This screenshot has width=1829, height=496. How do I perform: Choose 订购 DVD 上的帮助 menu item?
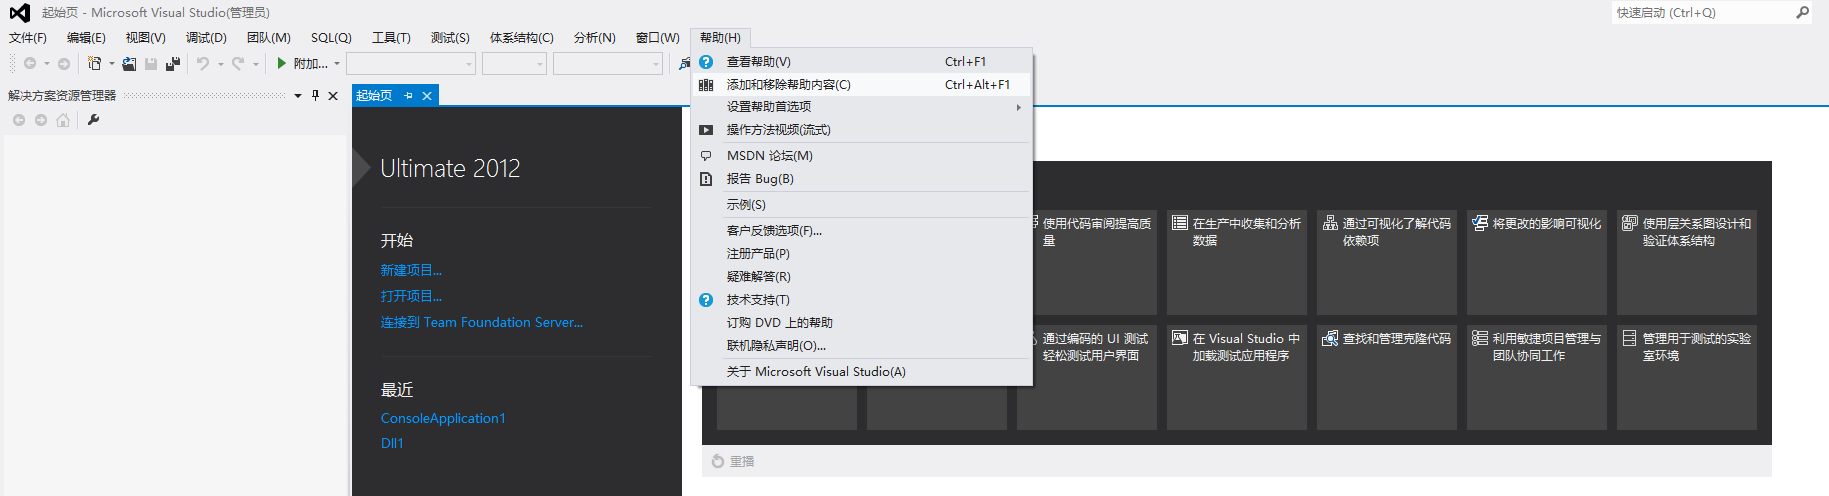tap(861, 323)
